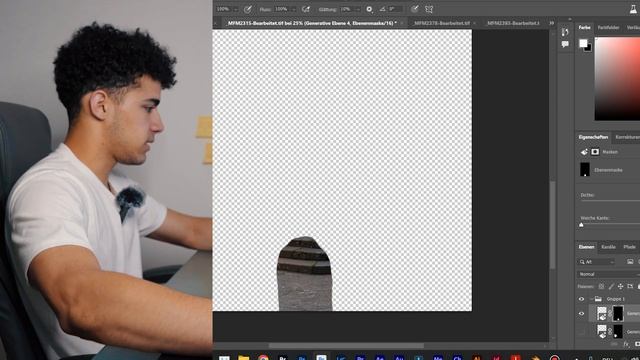This screenshot has height=360, width=640.
Task: Toggle pressure for opacity brush icon
Action: click(248, 9)
